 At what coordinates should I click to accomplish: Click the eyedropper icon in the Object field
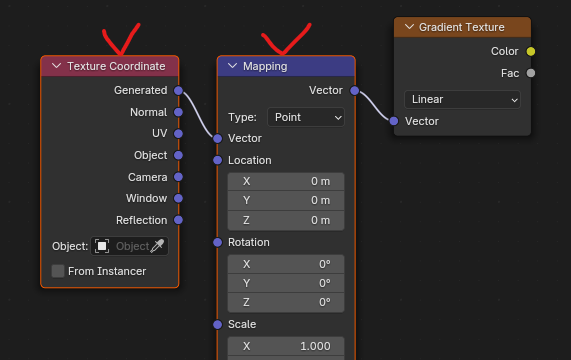coord(157,246)
